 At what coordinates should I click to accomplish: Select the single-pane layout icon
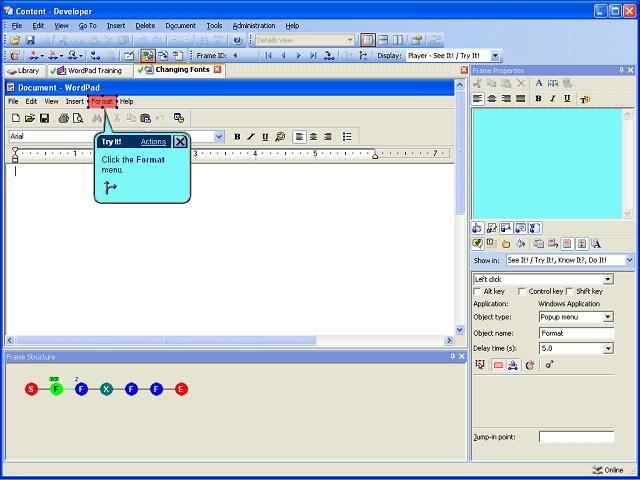(x=368, y=40)
